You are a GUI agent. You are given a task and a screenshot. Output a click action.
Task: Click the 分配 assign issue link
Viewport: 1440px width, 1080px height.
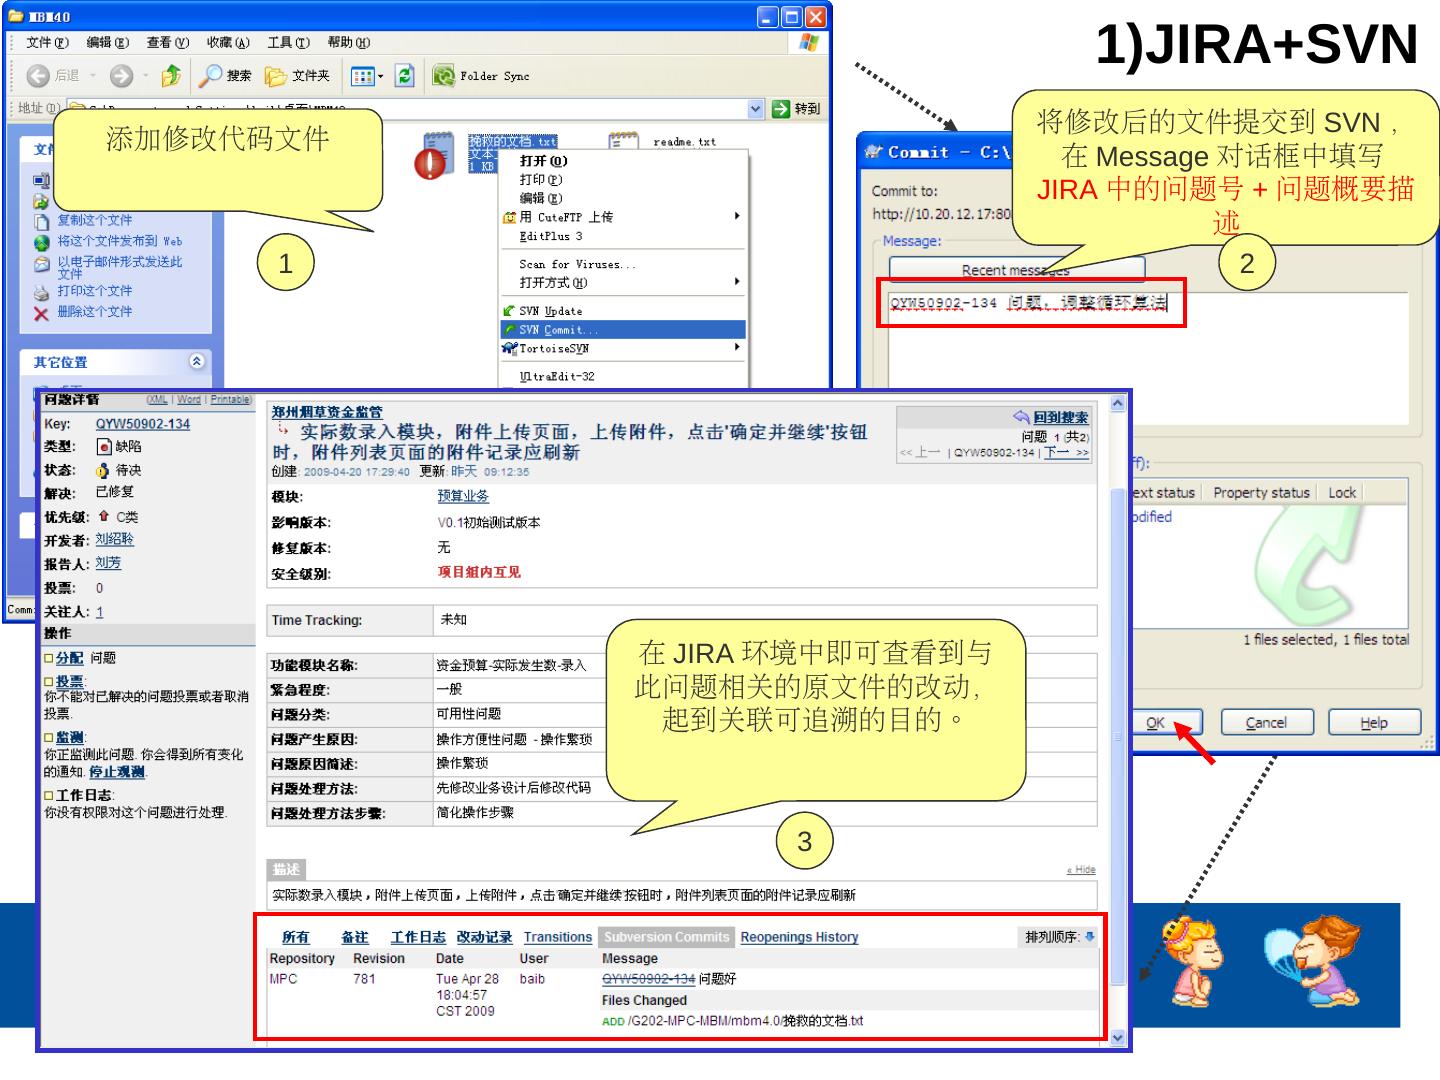(x=69, y=658)
